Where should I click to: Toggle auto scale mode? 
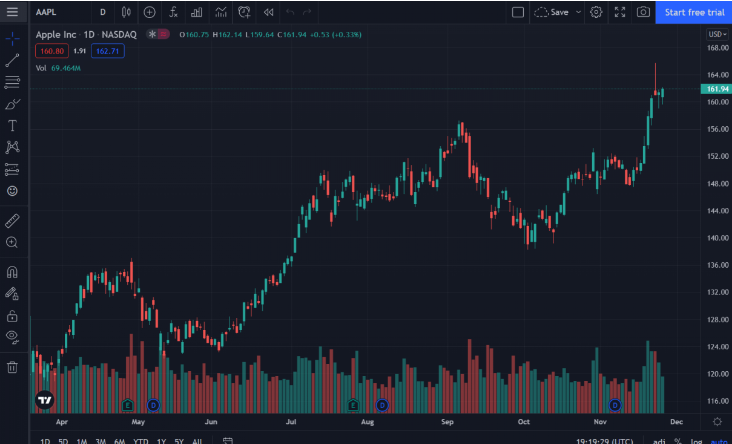tap(718, 441)
